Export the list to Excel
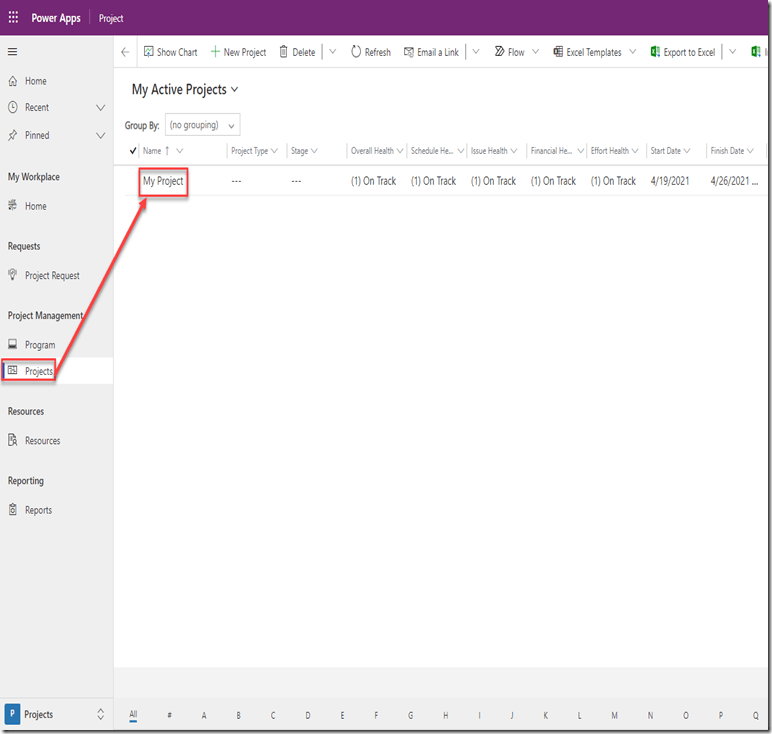 (682, 52)
